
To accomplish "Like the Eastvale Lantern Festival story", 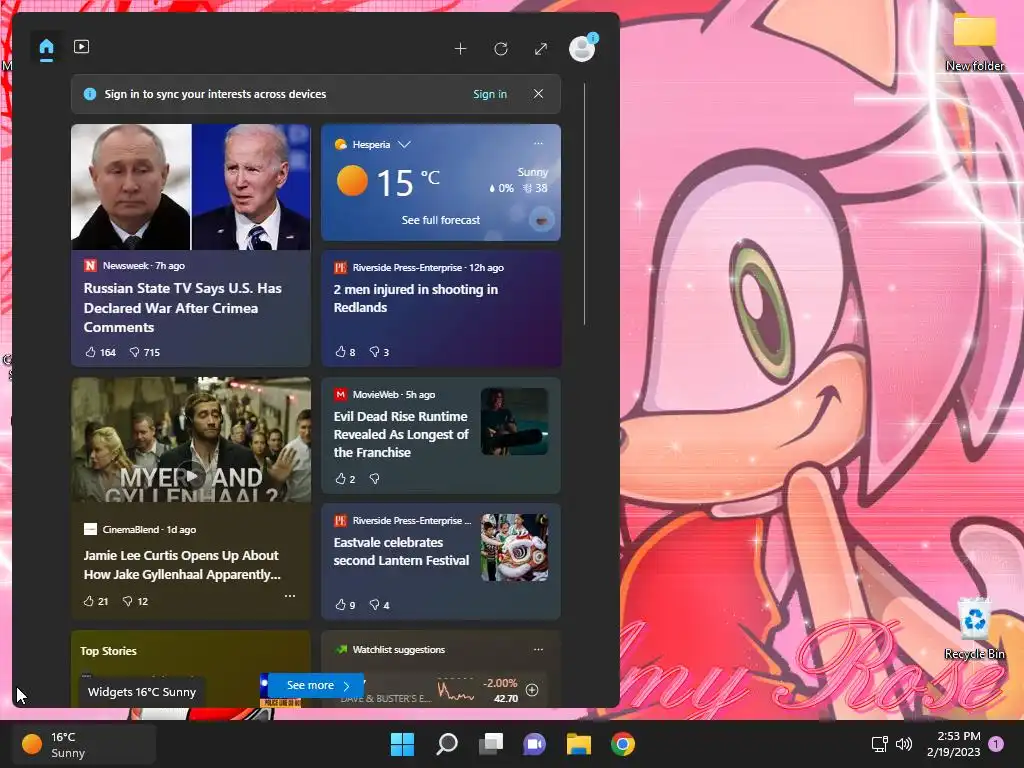I will tap(345, 605).
